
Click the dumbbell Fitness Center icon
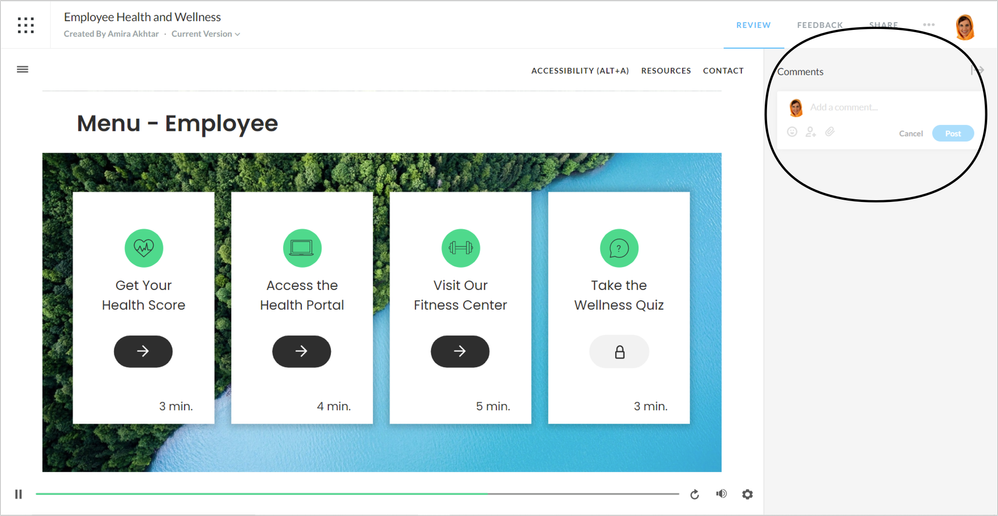coord(461,248)
